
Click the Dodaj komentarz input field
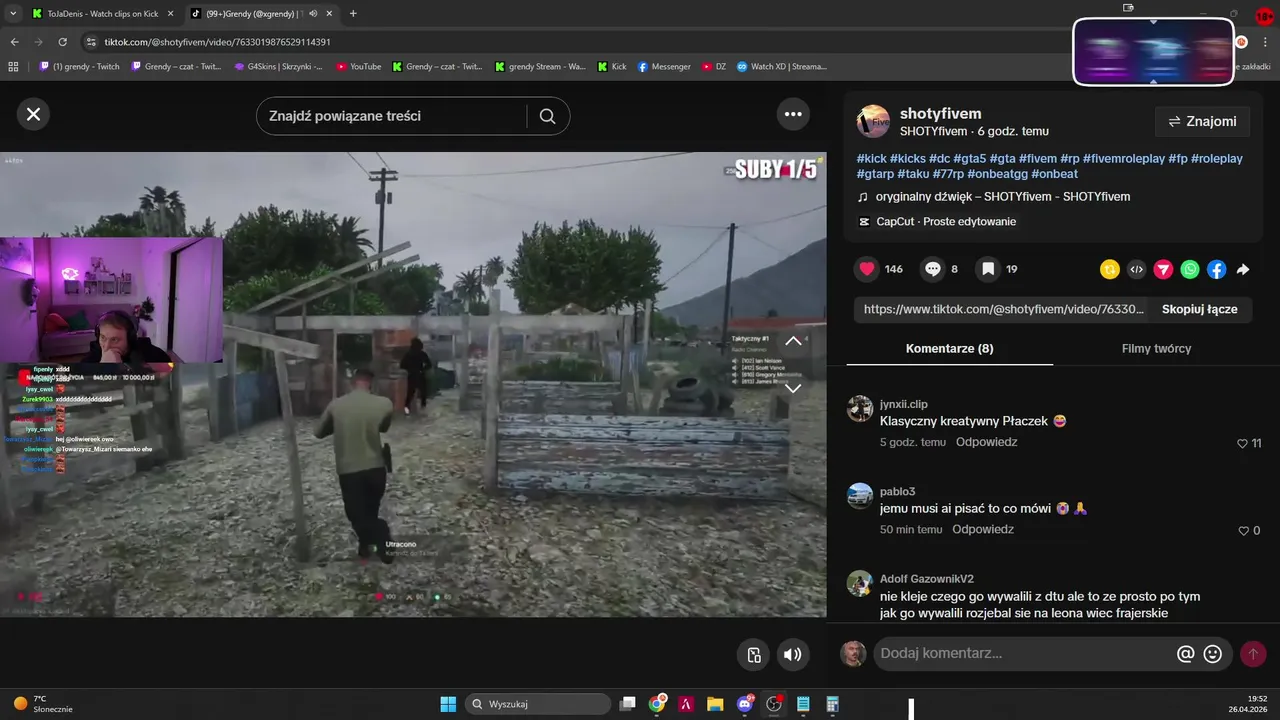pos(1020,653)
